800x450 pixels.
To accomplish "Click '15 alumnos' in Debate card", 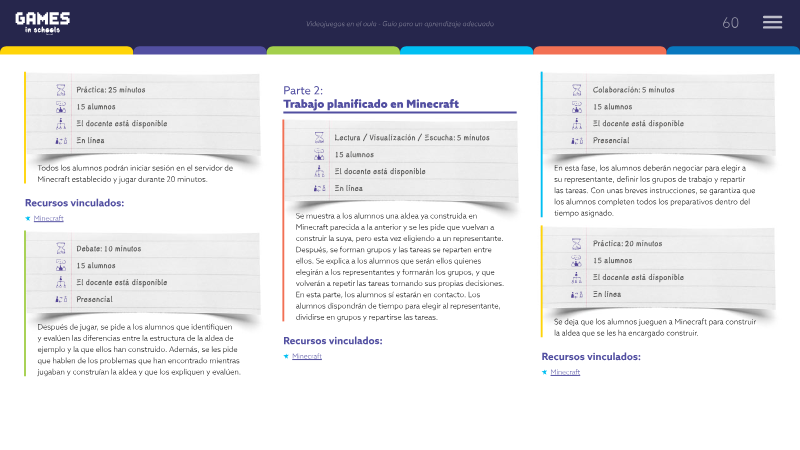I will tap(96, 266).
